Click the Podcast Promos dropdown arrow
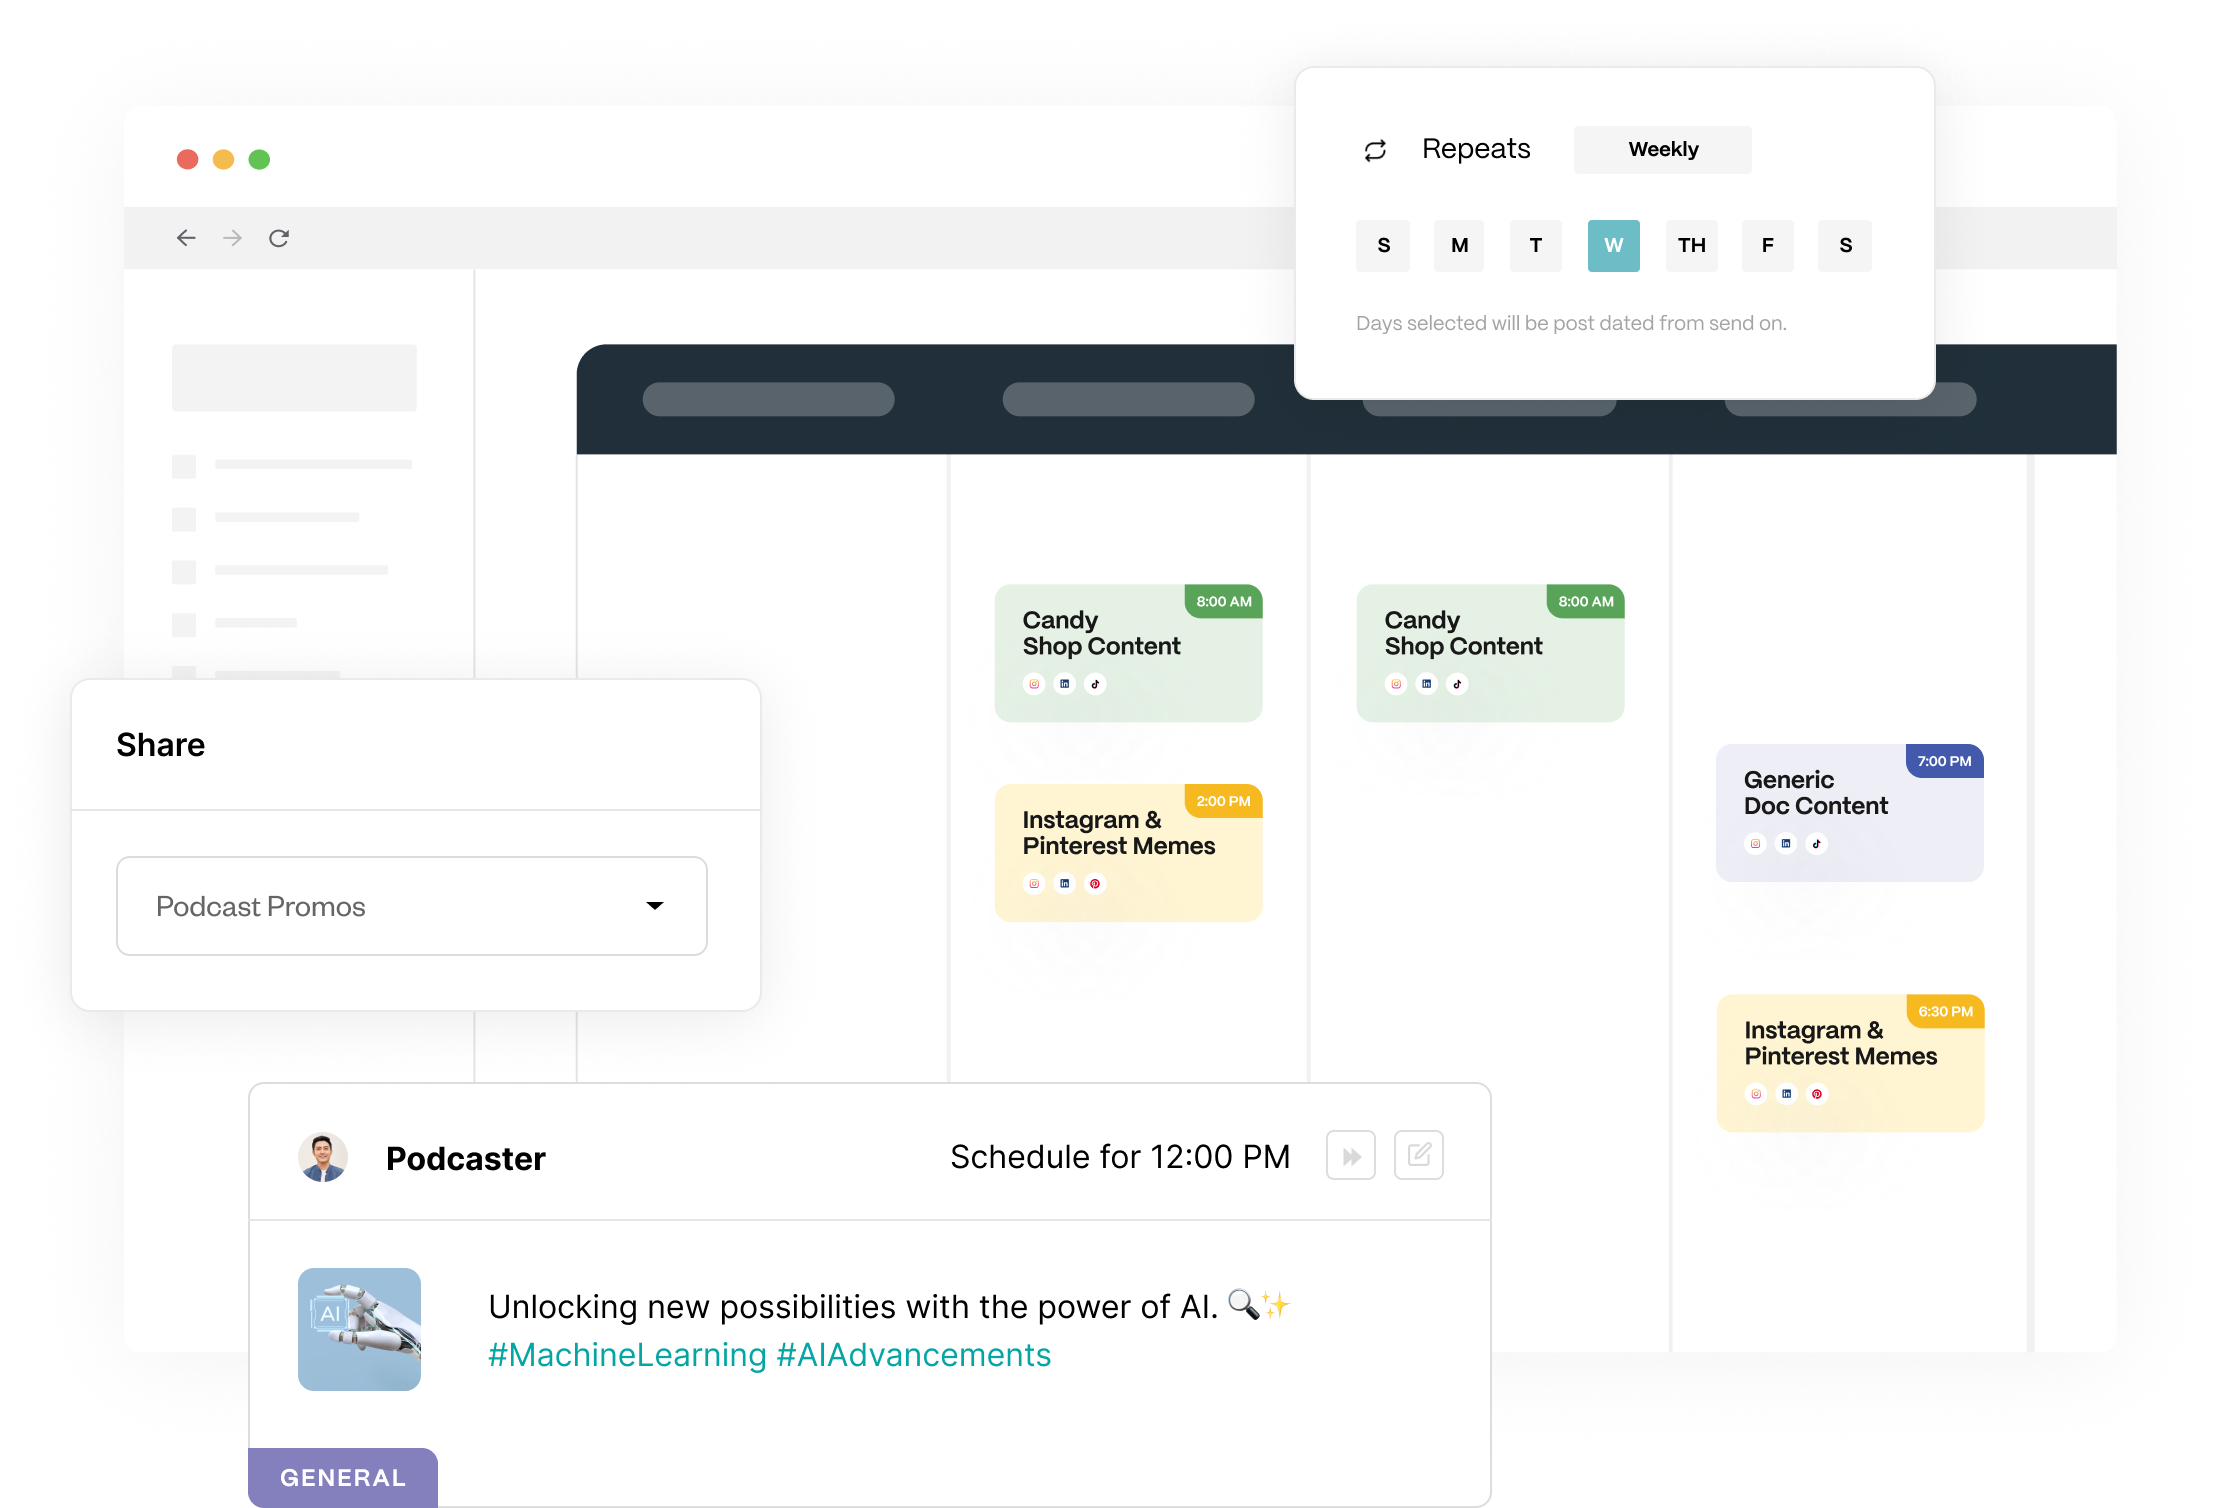This screenshot has height=1508, width=2229. (655, 906)
